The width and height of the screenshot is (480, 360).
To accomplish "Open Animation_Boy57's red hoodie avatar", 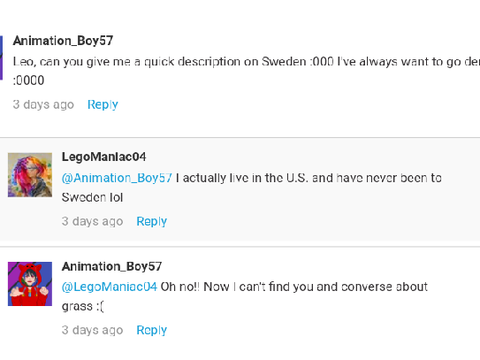I will pos(30,284).
